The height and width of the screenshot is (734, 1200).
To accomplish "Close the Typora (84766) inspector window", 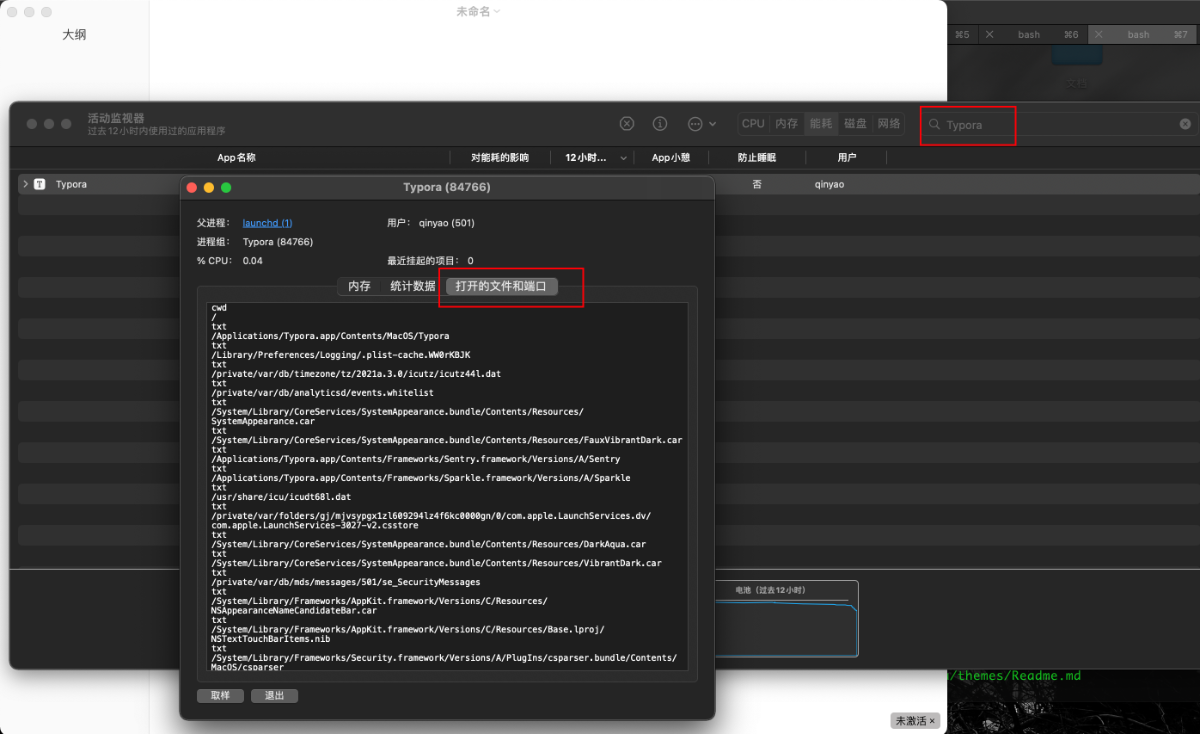I will pyautogui.click(x=192, y=187).
